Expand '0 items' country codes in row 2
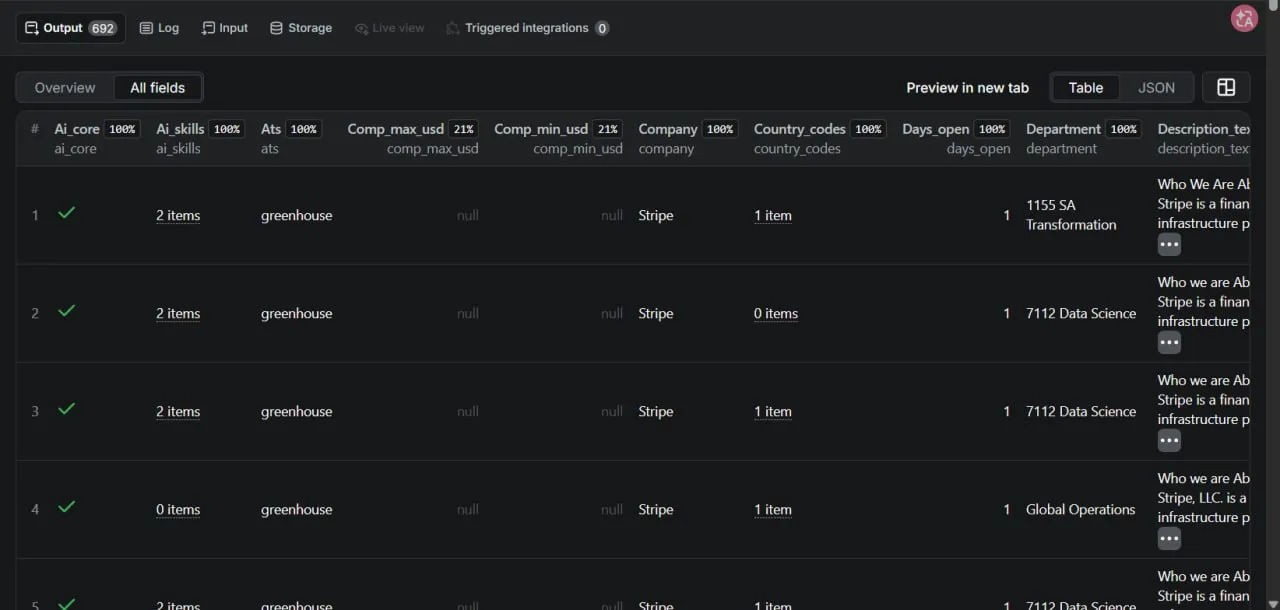The width and height of the screenshot is (1280, 610). (776, 313)
